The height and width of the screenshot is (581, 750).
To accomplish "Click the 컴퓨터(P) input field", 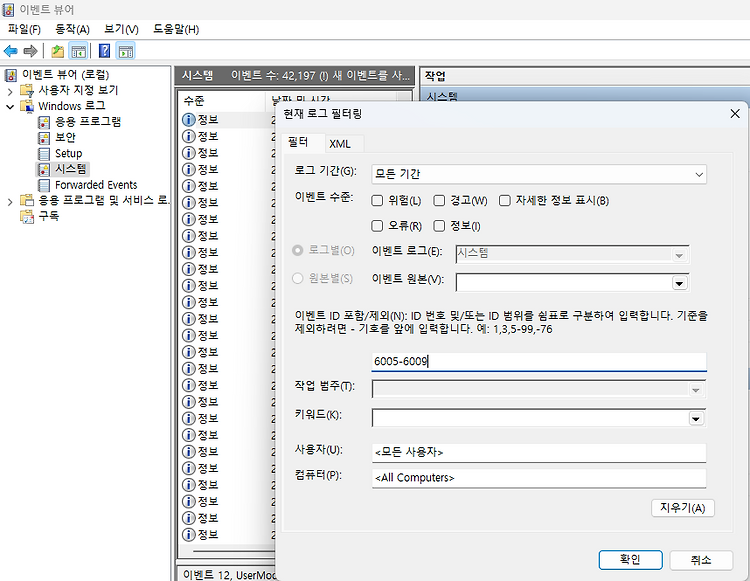I will point(539,478).
